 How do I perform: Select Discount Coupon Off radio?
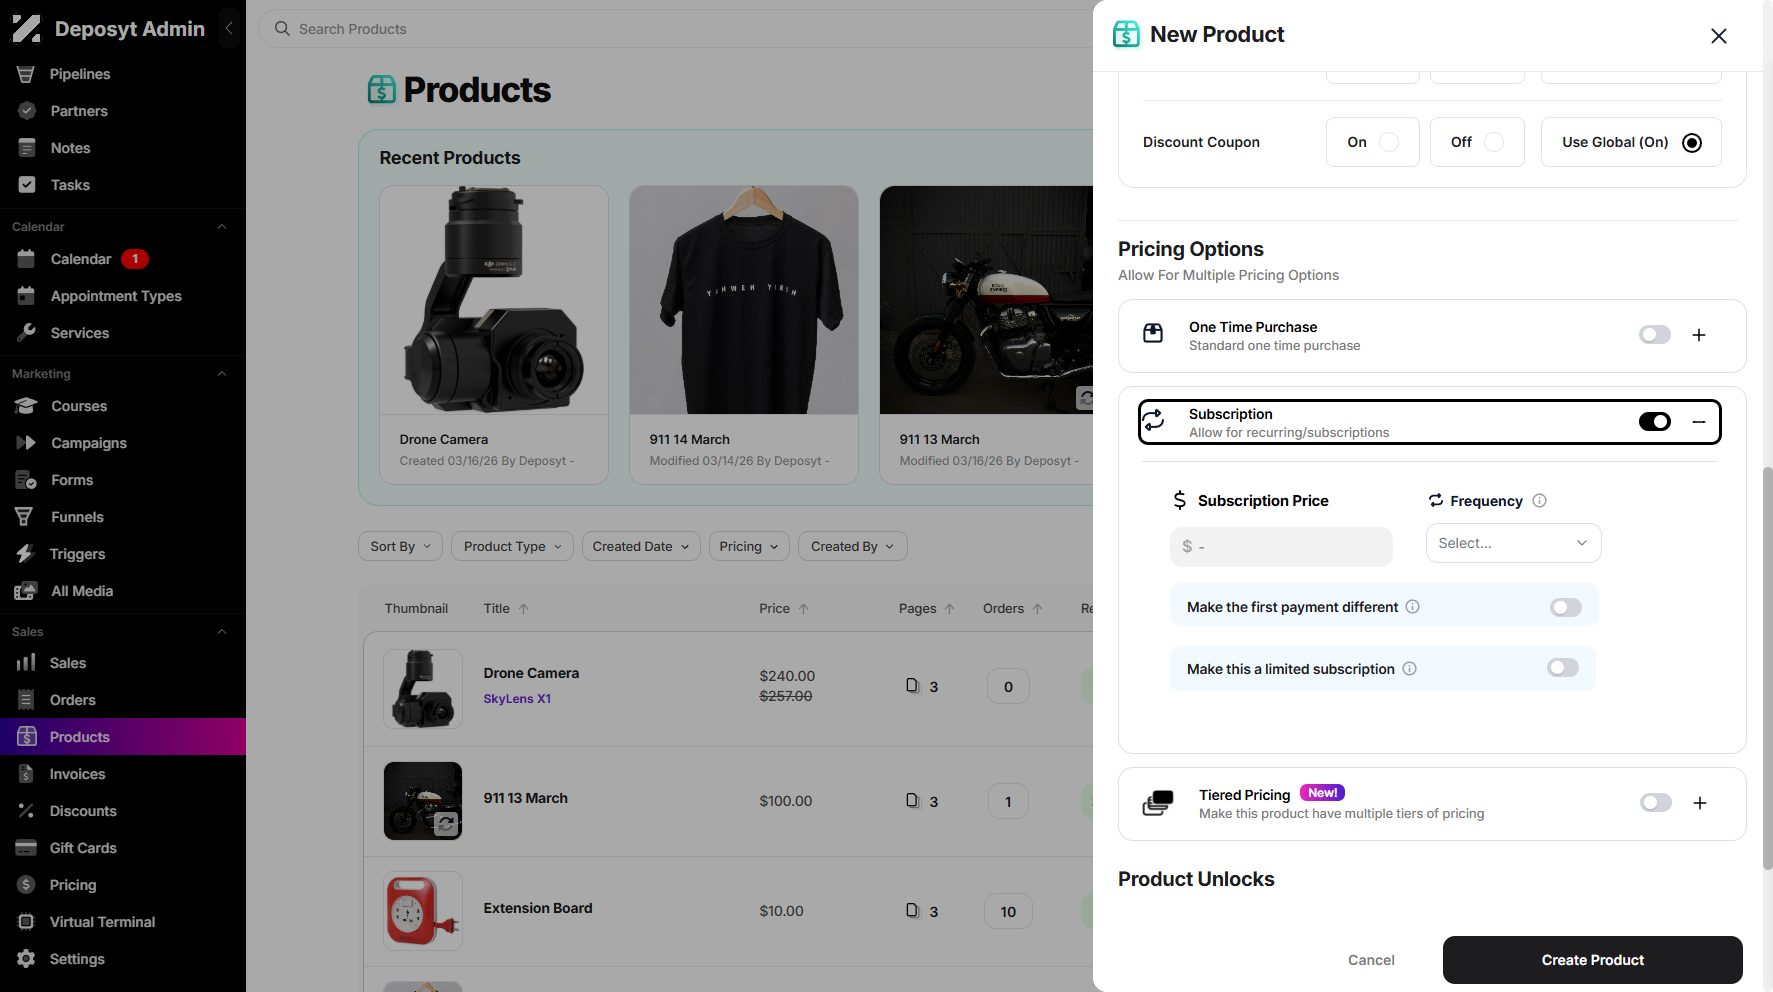tap(1494, 142)
